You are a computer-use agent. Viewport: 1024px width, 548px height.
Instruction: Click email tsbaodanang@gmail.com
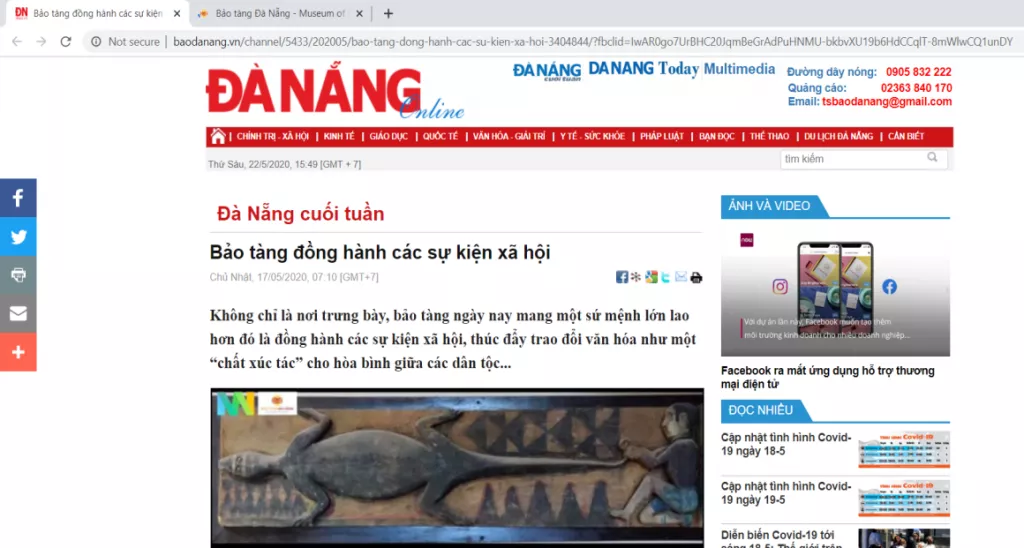pos(886,102)
